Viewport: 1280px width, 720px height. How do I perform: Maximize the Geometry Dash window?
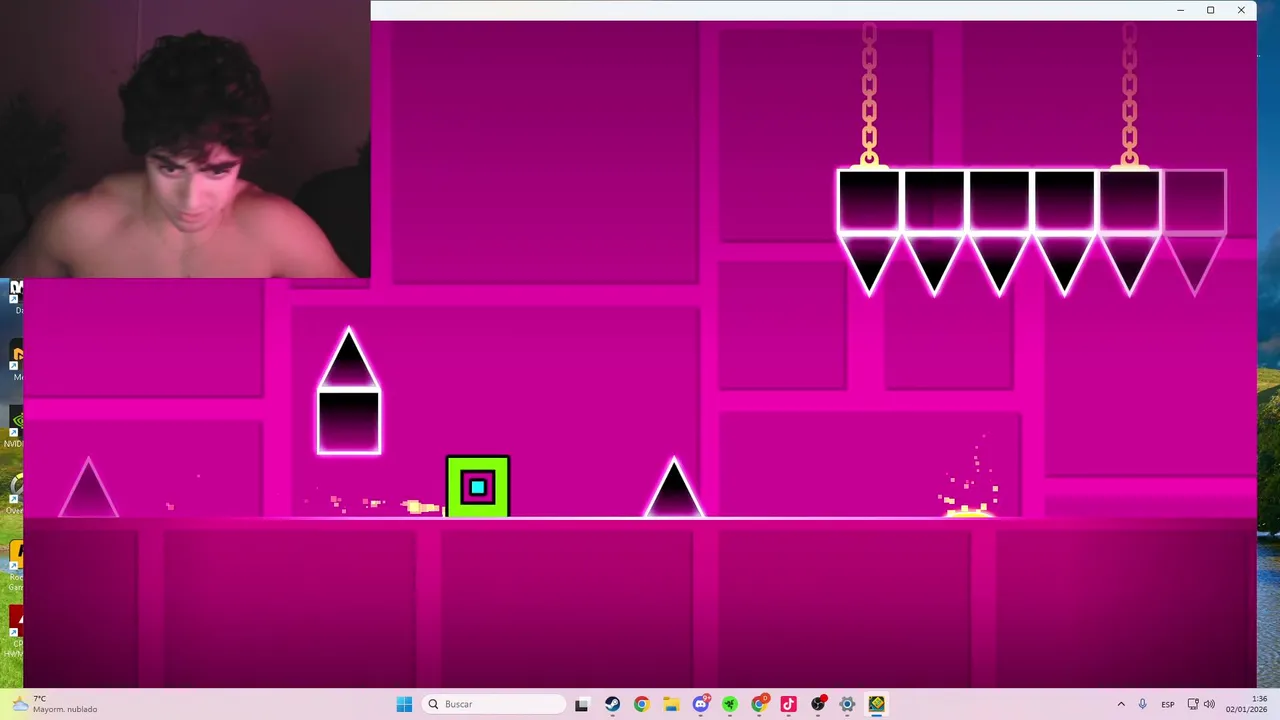click(x=1210, y=10)
